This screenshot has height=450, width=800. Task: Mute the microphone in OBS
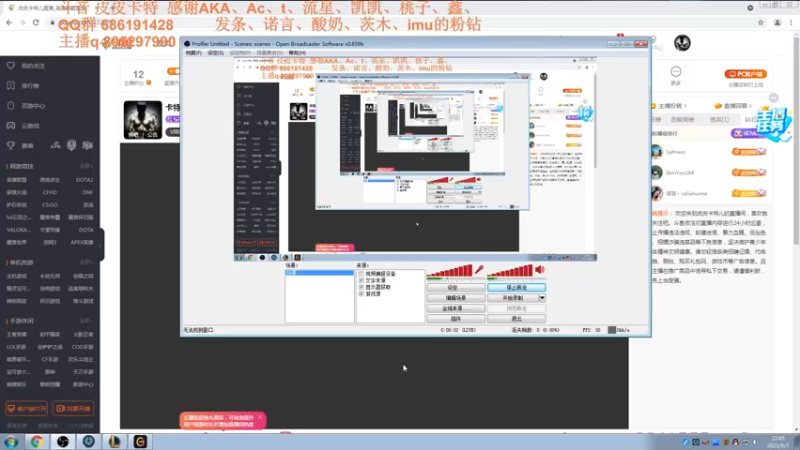tap(479, 270)
